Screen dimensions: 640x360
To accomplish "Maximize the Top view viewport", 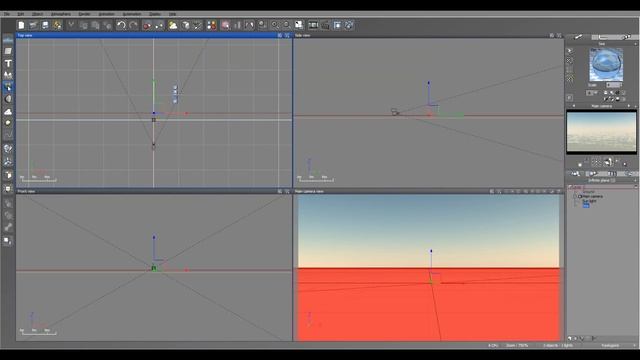I will click(x=287, y=36).
